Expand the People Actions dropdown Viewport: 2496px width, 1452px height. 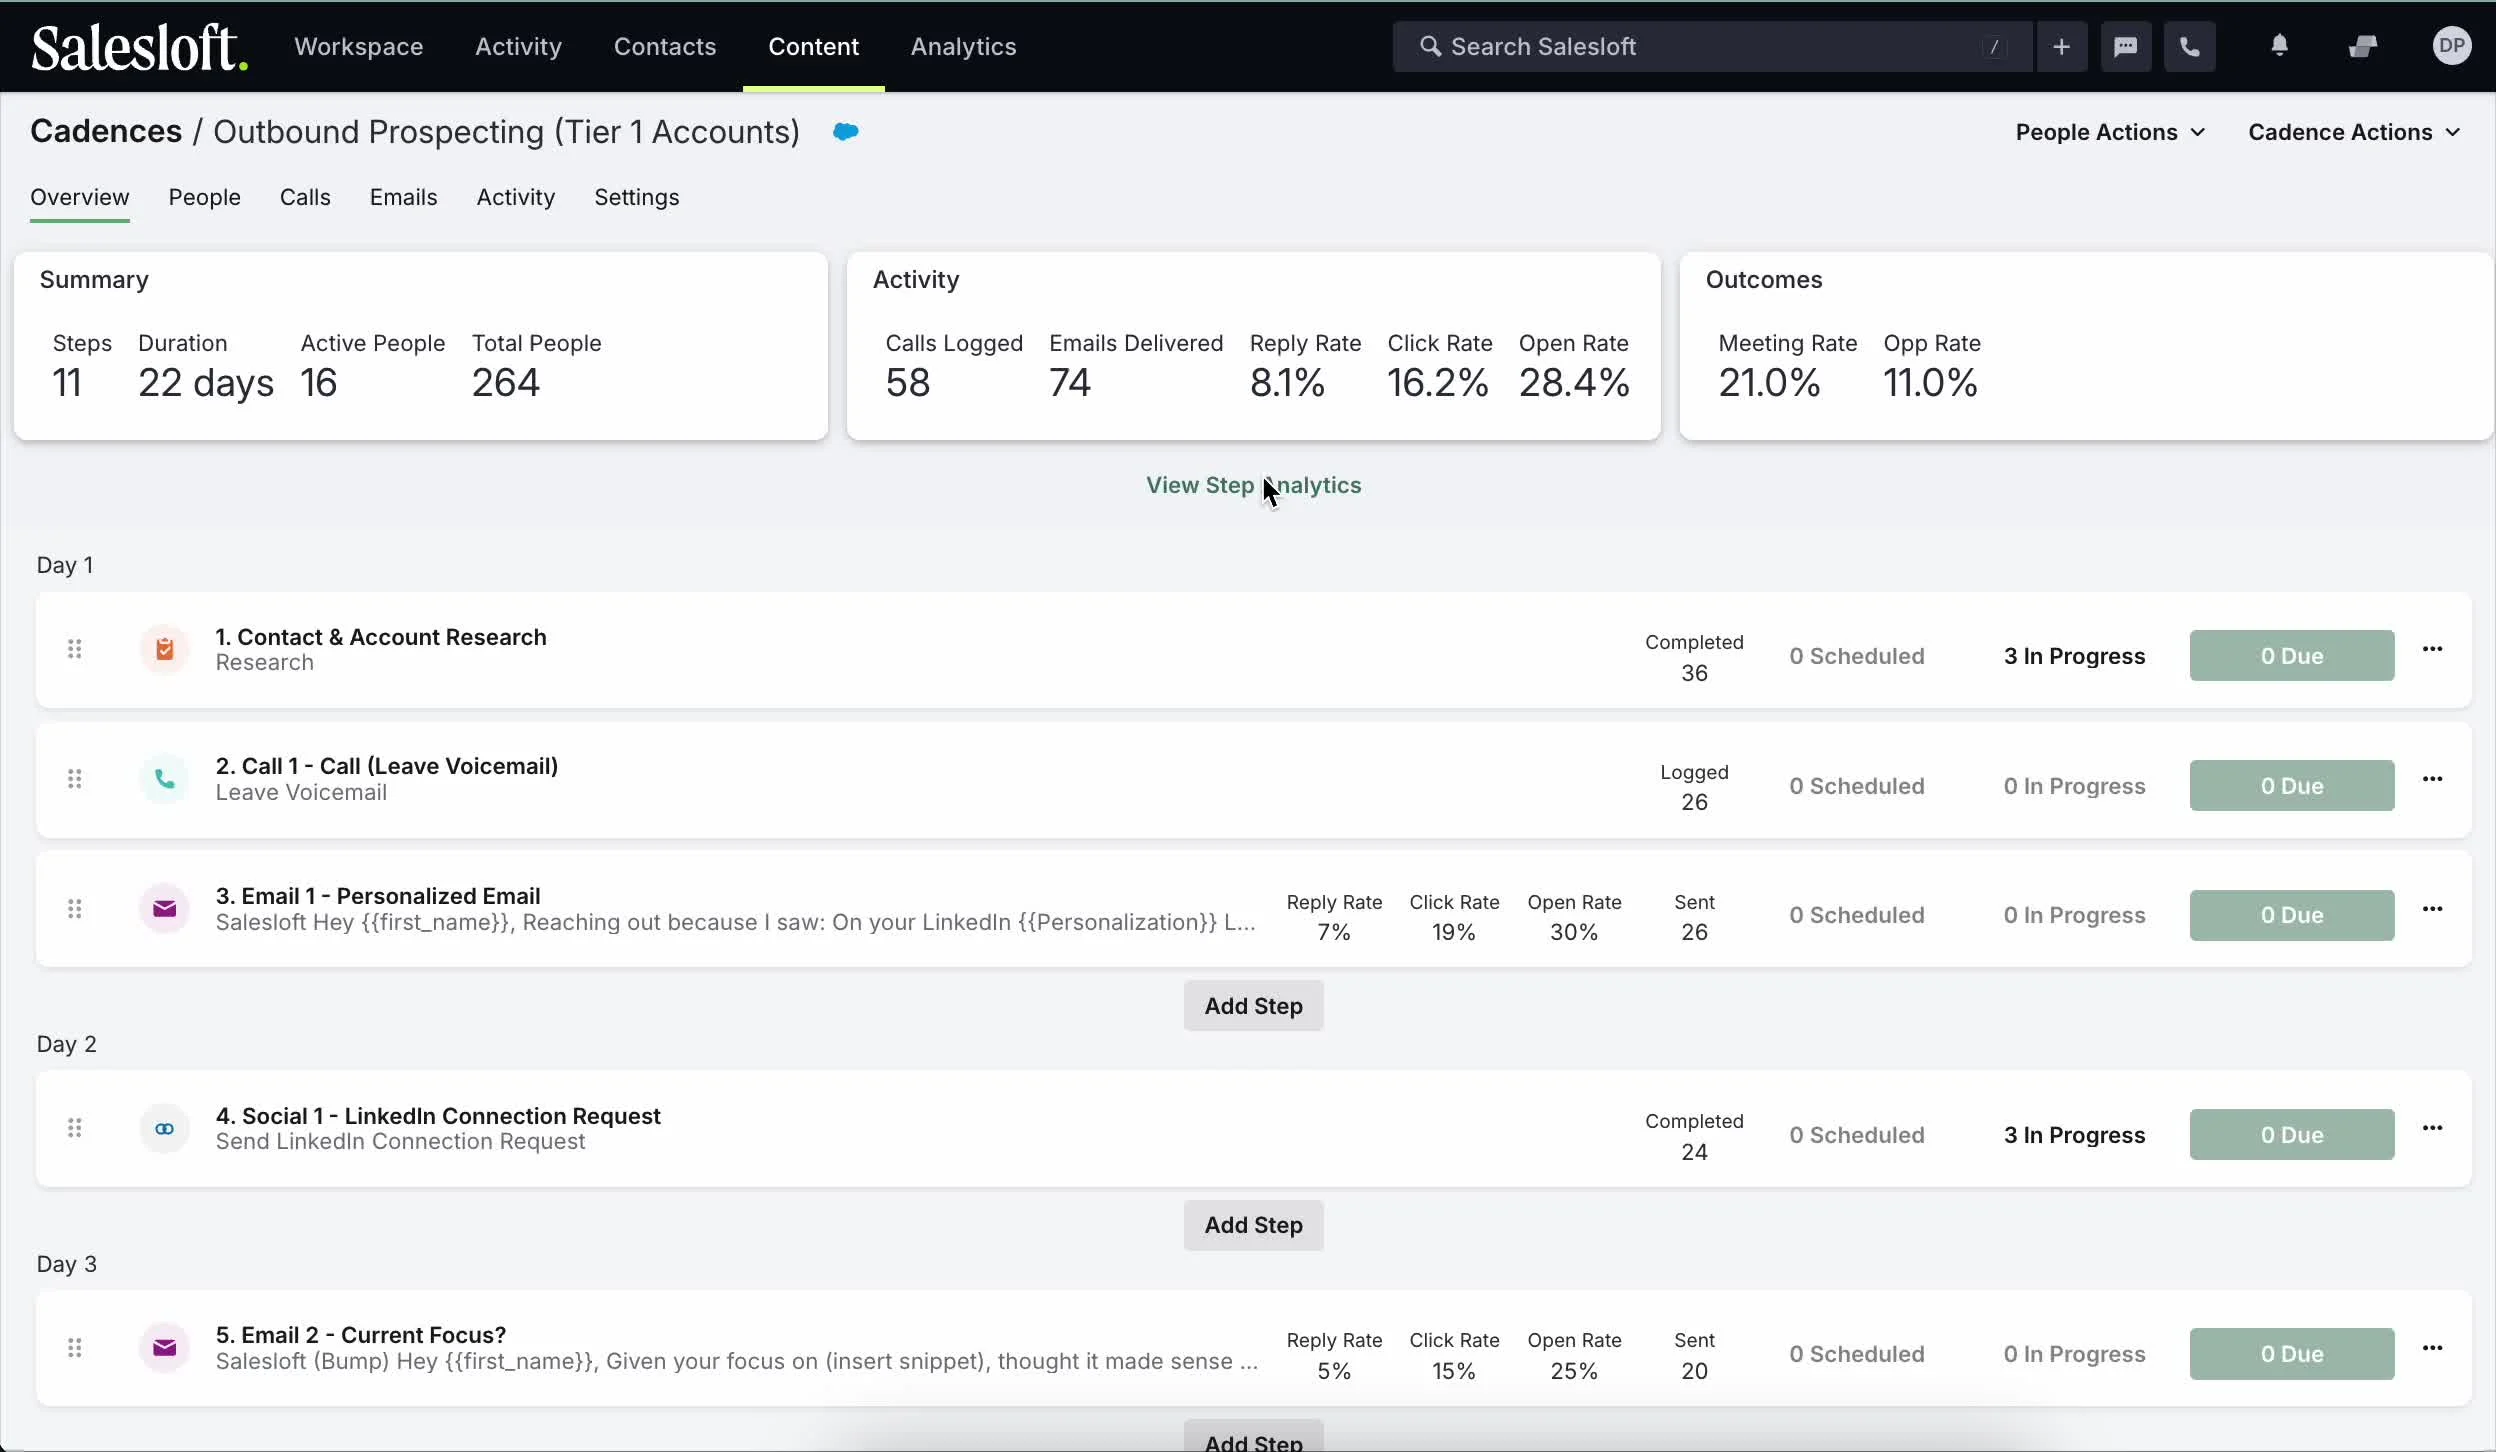point(2110,132)
